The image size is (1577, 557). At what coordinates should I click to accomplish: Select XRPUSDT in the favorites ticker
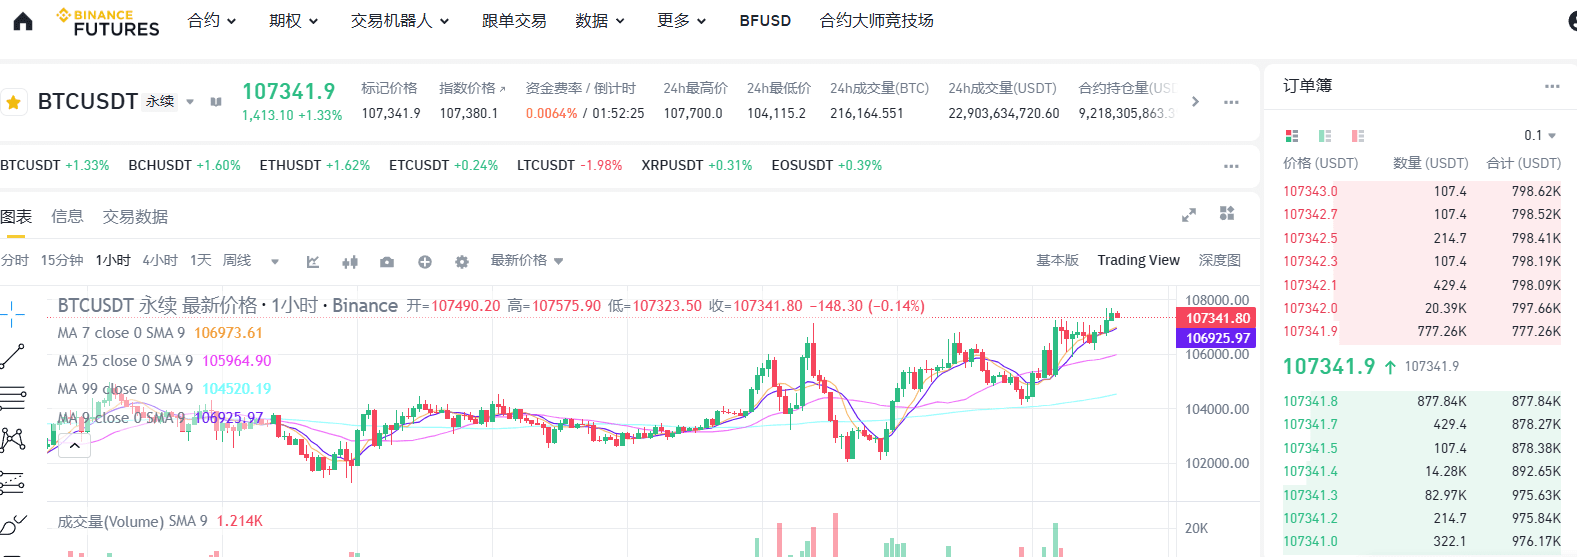tap(697, 165)
